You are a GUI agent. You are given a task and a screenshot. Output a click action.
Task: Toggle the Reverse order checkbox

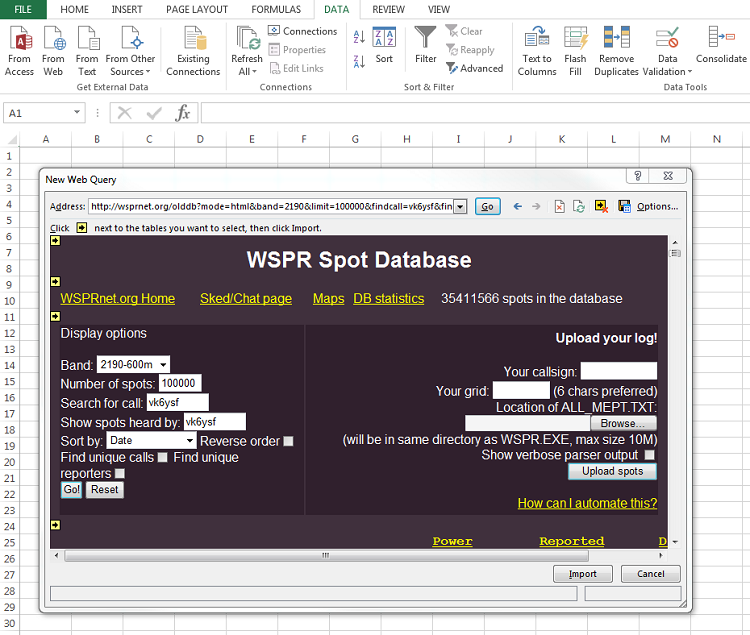tap(289, 441)
